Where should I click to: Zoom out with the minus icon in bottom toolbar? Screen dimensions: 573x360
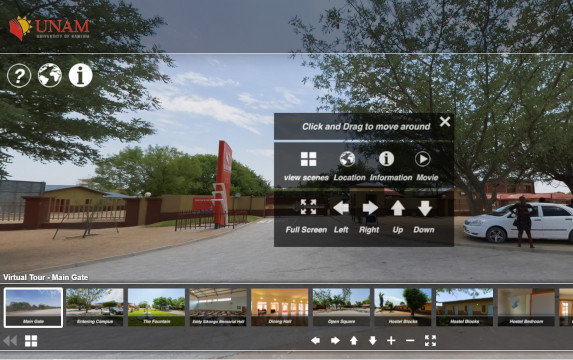(410, 341)
